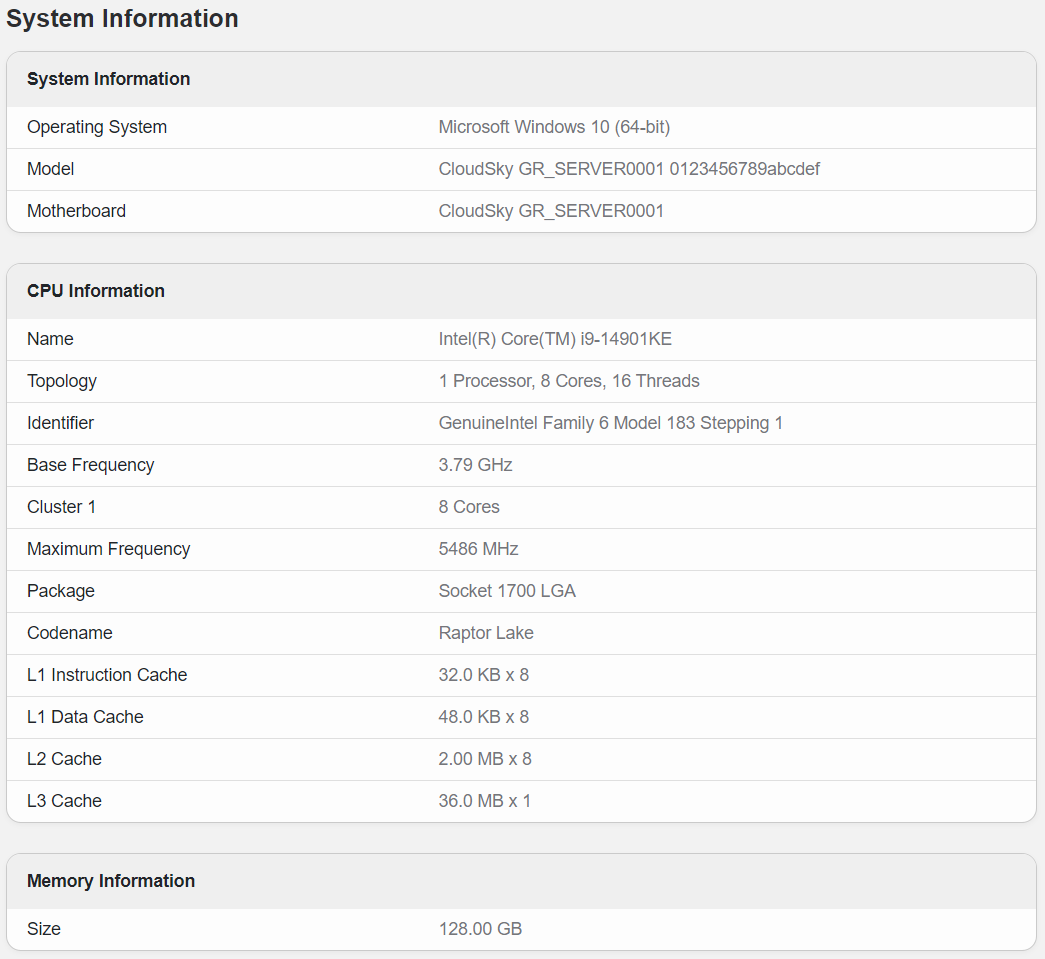Click the 36.0 MB x 1 L3 value
This screenshot has width=1045, height=959.
coord(485,801)
